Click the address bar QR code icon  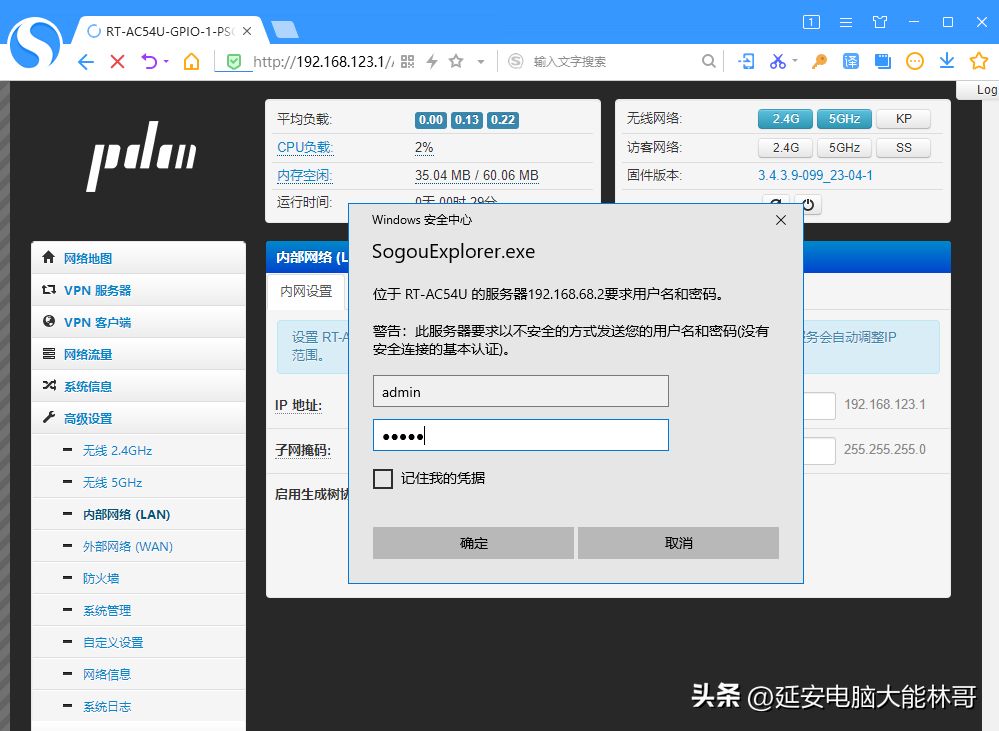[x=407, y=62]
